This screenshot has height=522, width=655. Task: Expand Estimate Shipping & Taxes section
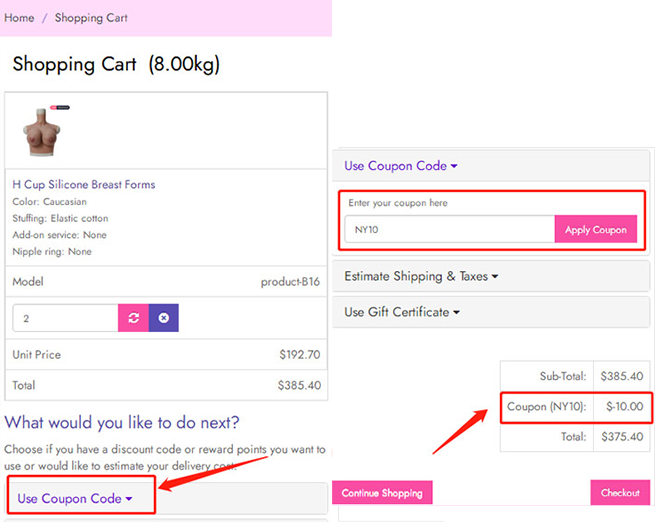(x=421, y=276)
